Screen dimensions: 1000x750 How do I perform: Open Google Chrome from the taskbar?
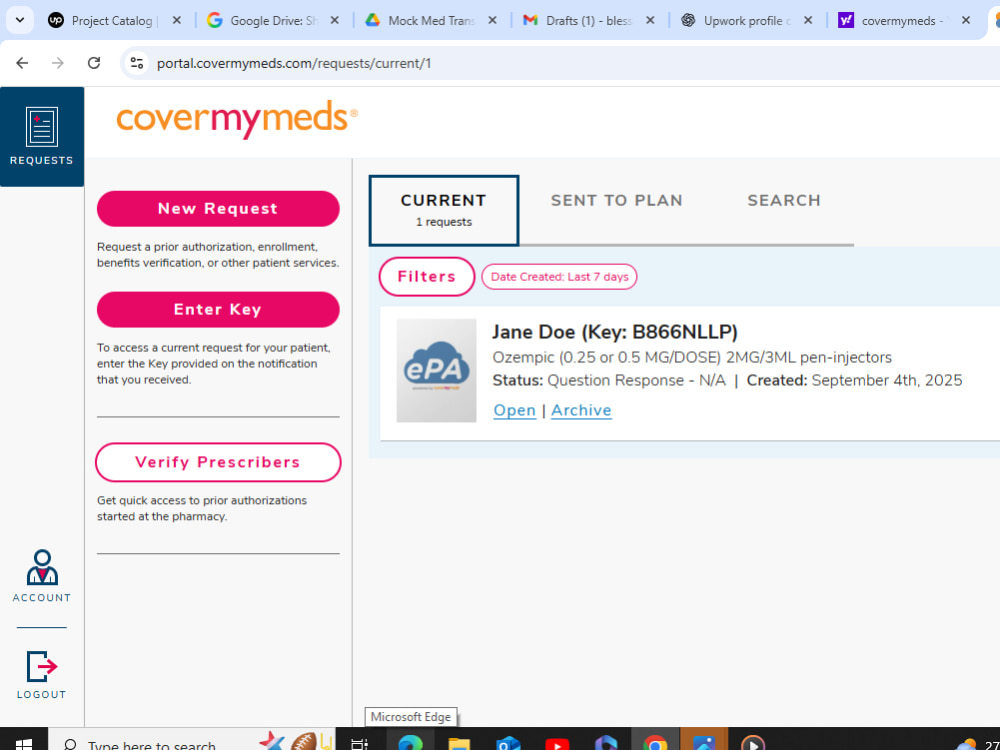(x=655, y=743)
